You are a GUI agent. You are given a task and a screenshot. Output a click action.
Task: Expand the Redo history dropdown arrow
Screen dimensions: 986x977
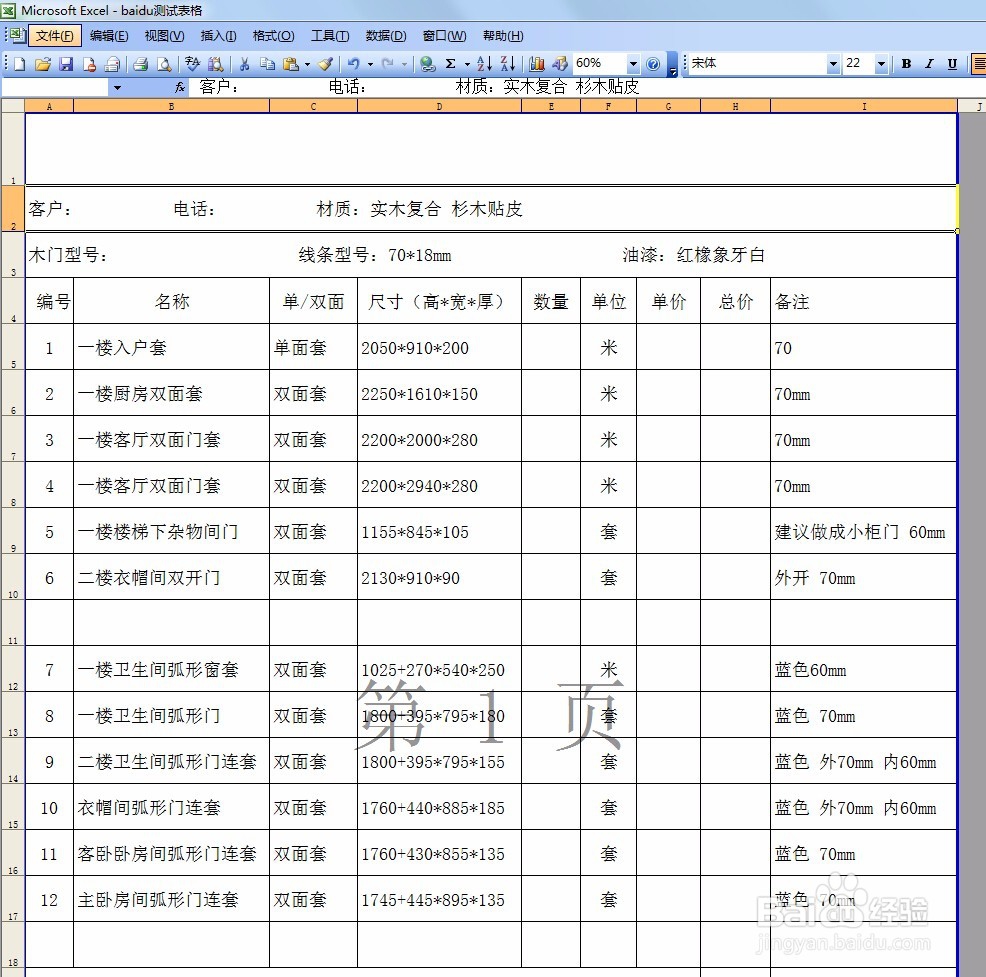[404, 63]
